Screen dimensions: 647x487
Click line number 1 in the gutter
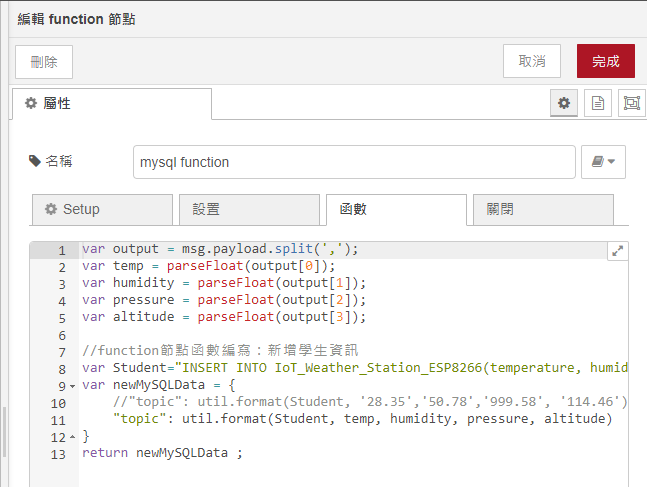[62, 250]
